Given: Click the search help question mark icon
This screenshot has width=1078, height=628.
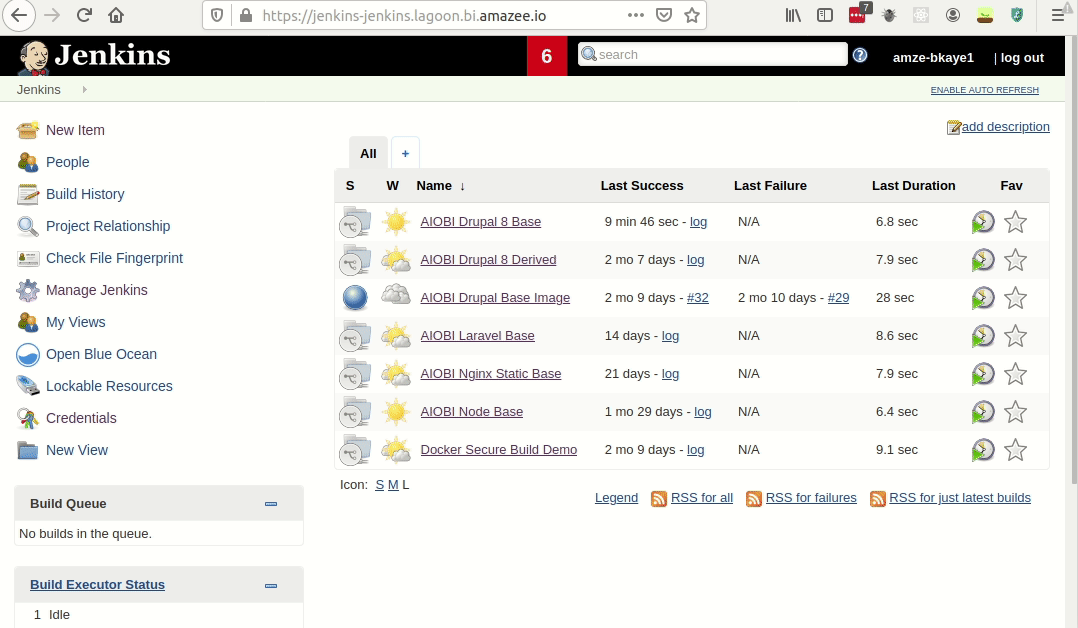Looking at the screenshot, I should (860, 55).
